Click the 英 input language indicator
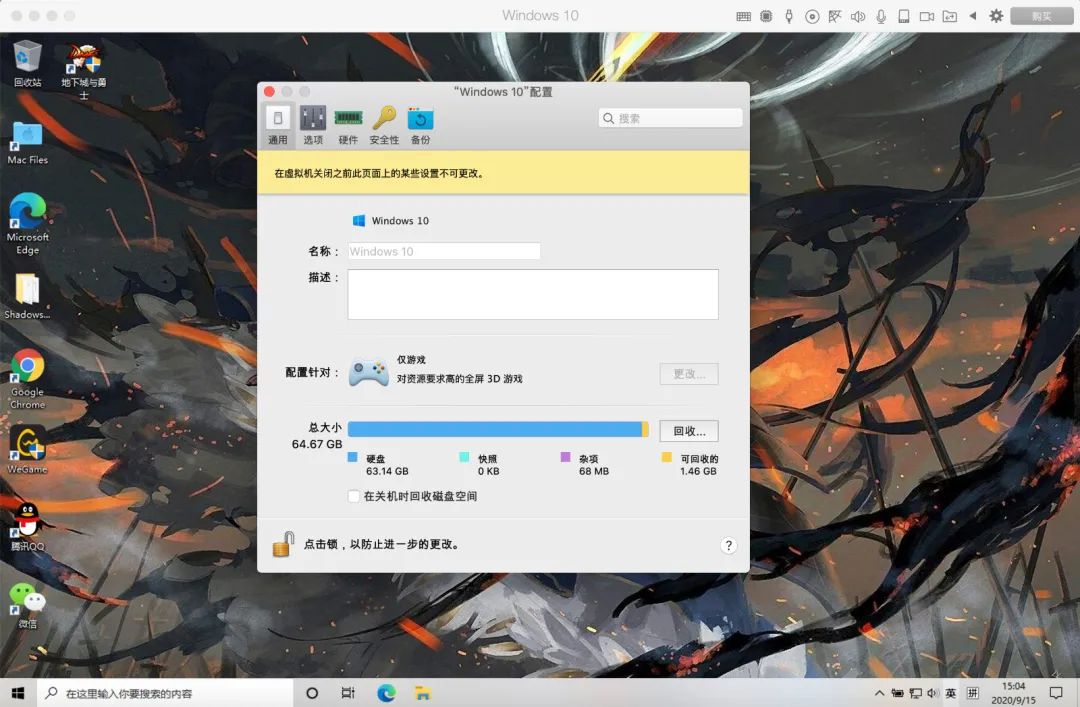The image size is (1080, 707). pos(951,693)
